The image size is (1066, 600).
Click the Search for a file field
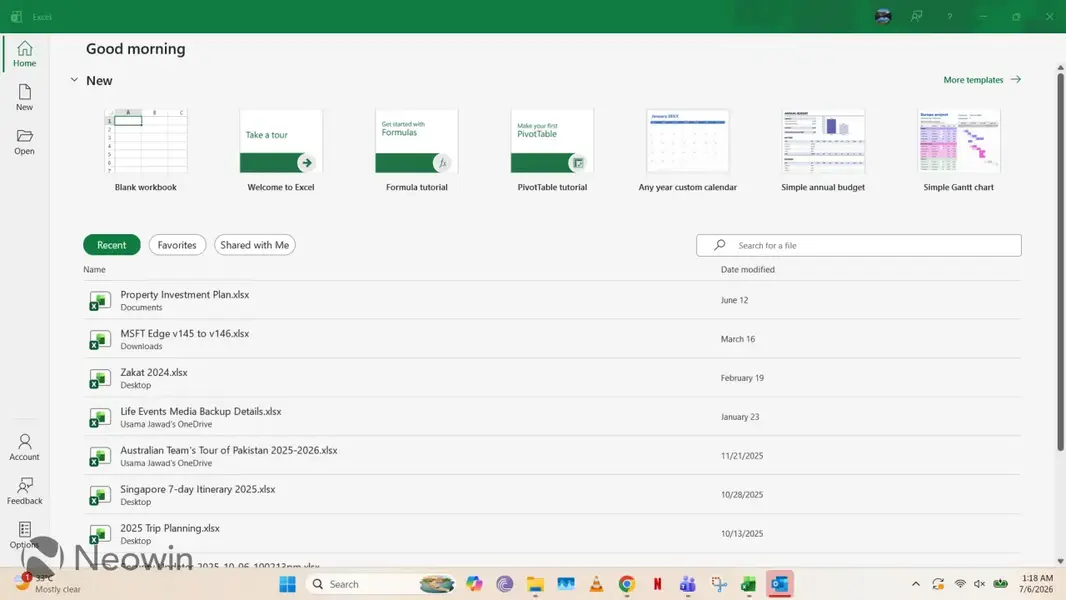click(859, 245)
